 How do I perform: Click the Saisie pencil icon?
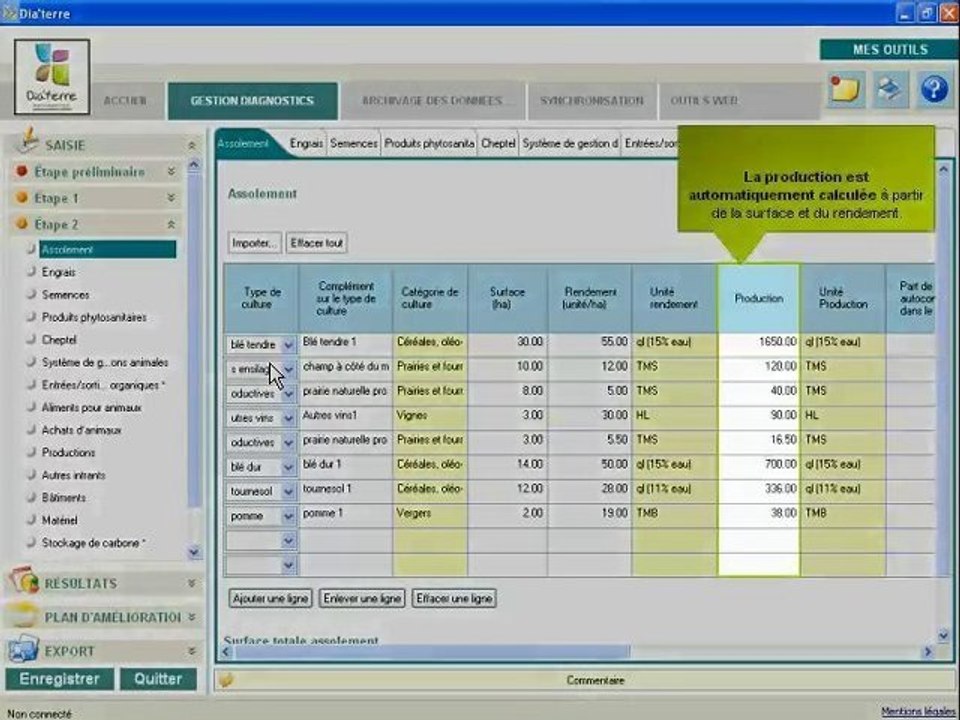(x=28, y=141)
